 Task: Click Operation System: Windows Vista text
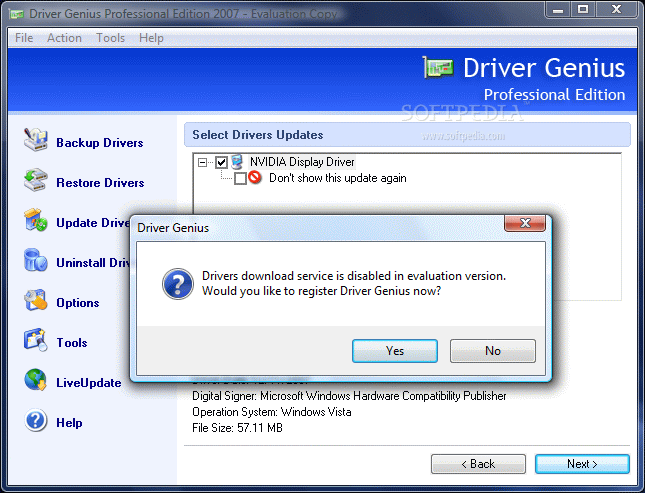pyautogui.click(x=272, y=412)
